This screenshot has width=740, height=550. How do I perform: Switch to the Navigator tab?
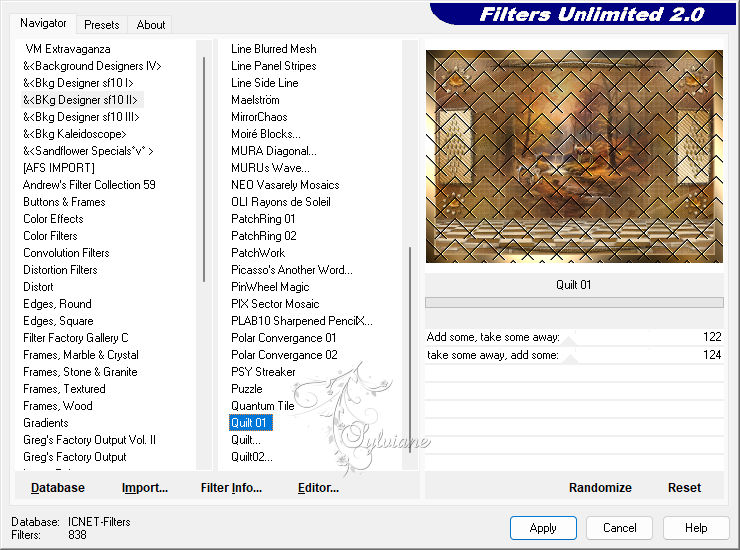coord(43,23)
